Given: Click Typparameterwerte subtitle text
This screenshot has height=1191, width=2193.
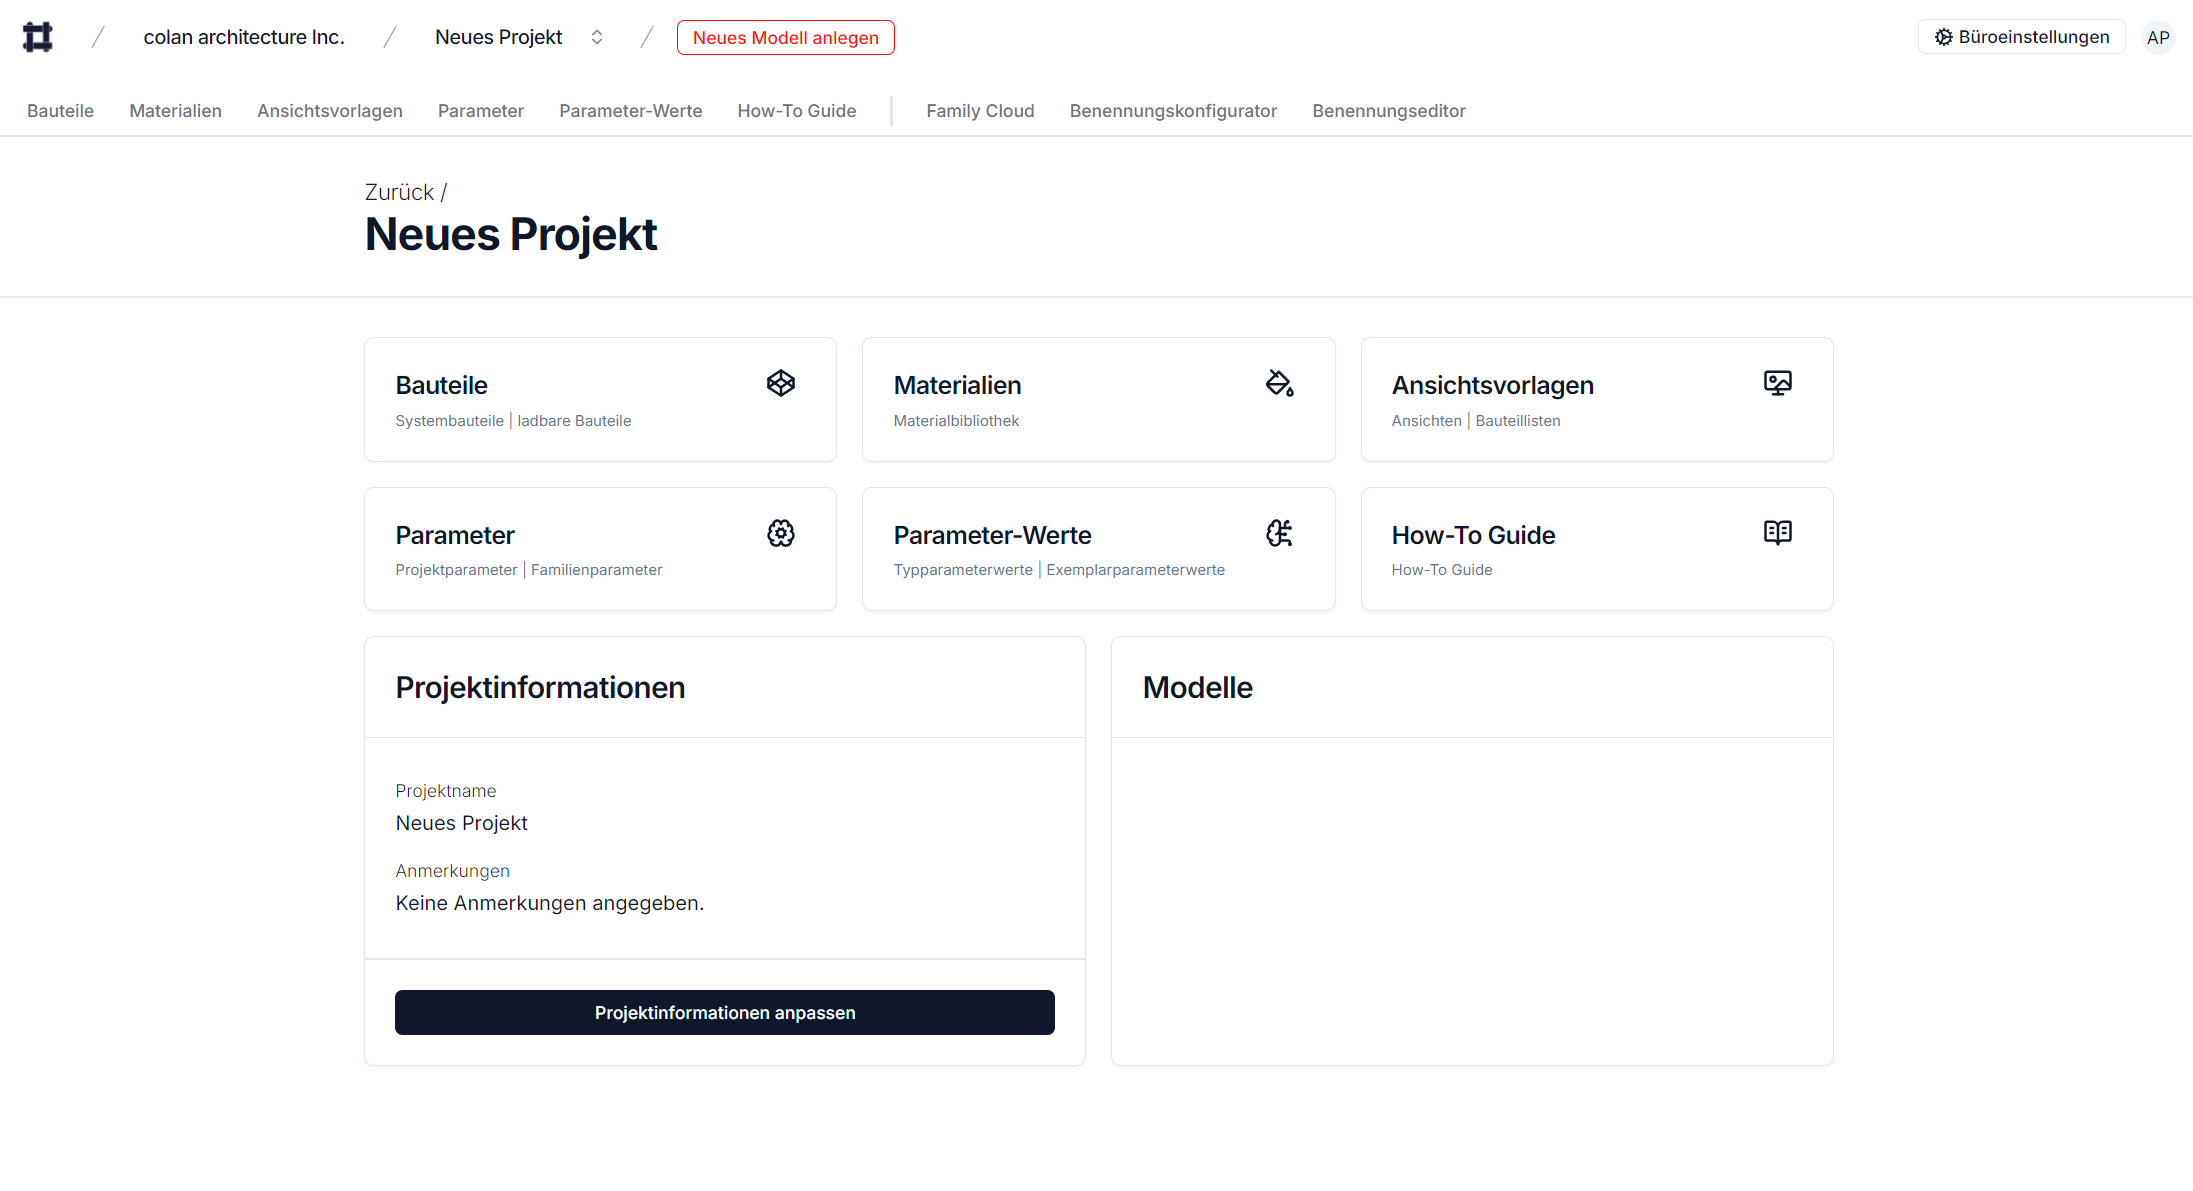Looking at the screenshot, I should coord(963,570).
